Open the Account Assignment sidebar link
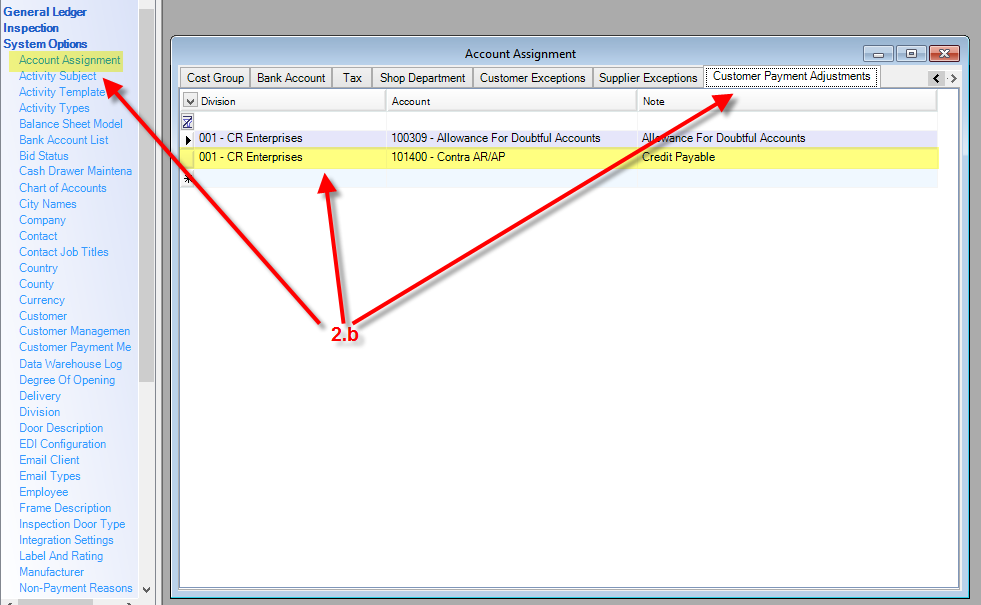This screenshot has height=605, width=981. (x=69, y=60)
